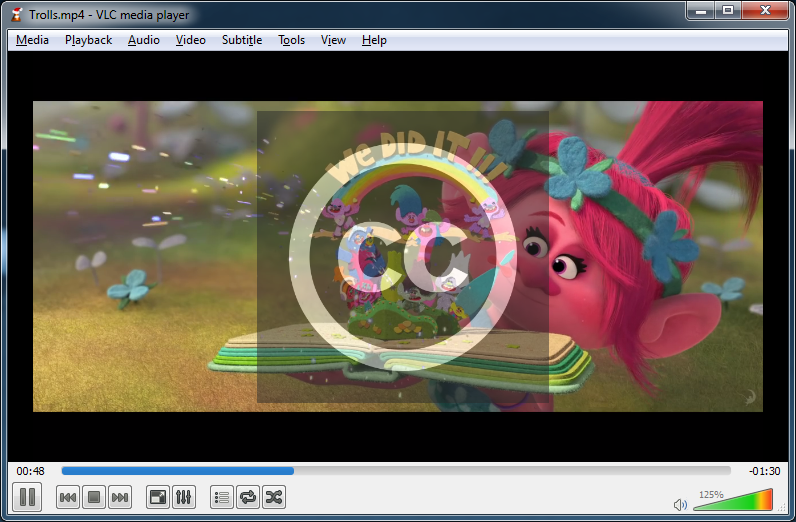Image resolution: width=796 pixels, height=522 pixels.
Task: Pause the video playback
Action: [x=27, y=497]
